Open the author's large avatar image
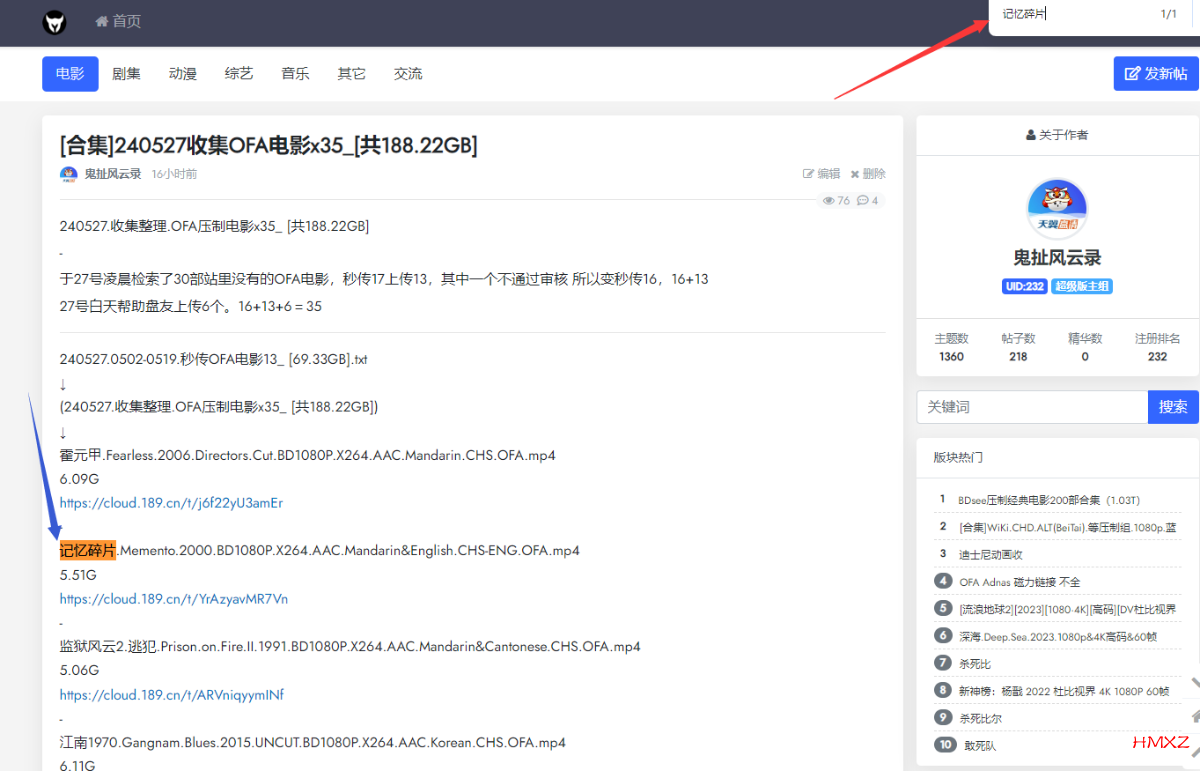Viewport: 1200px width, 771px height. (x=1057, y=209)
